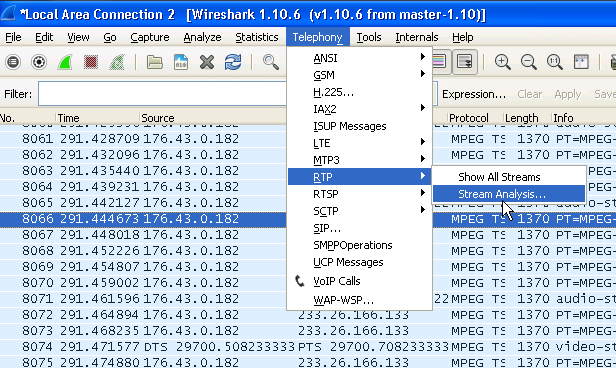Open the Help menu
This screenshot has width=616, height=368.
coord(462,37)
